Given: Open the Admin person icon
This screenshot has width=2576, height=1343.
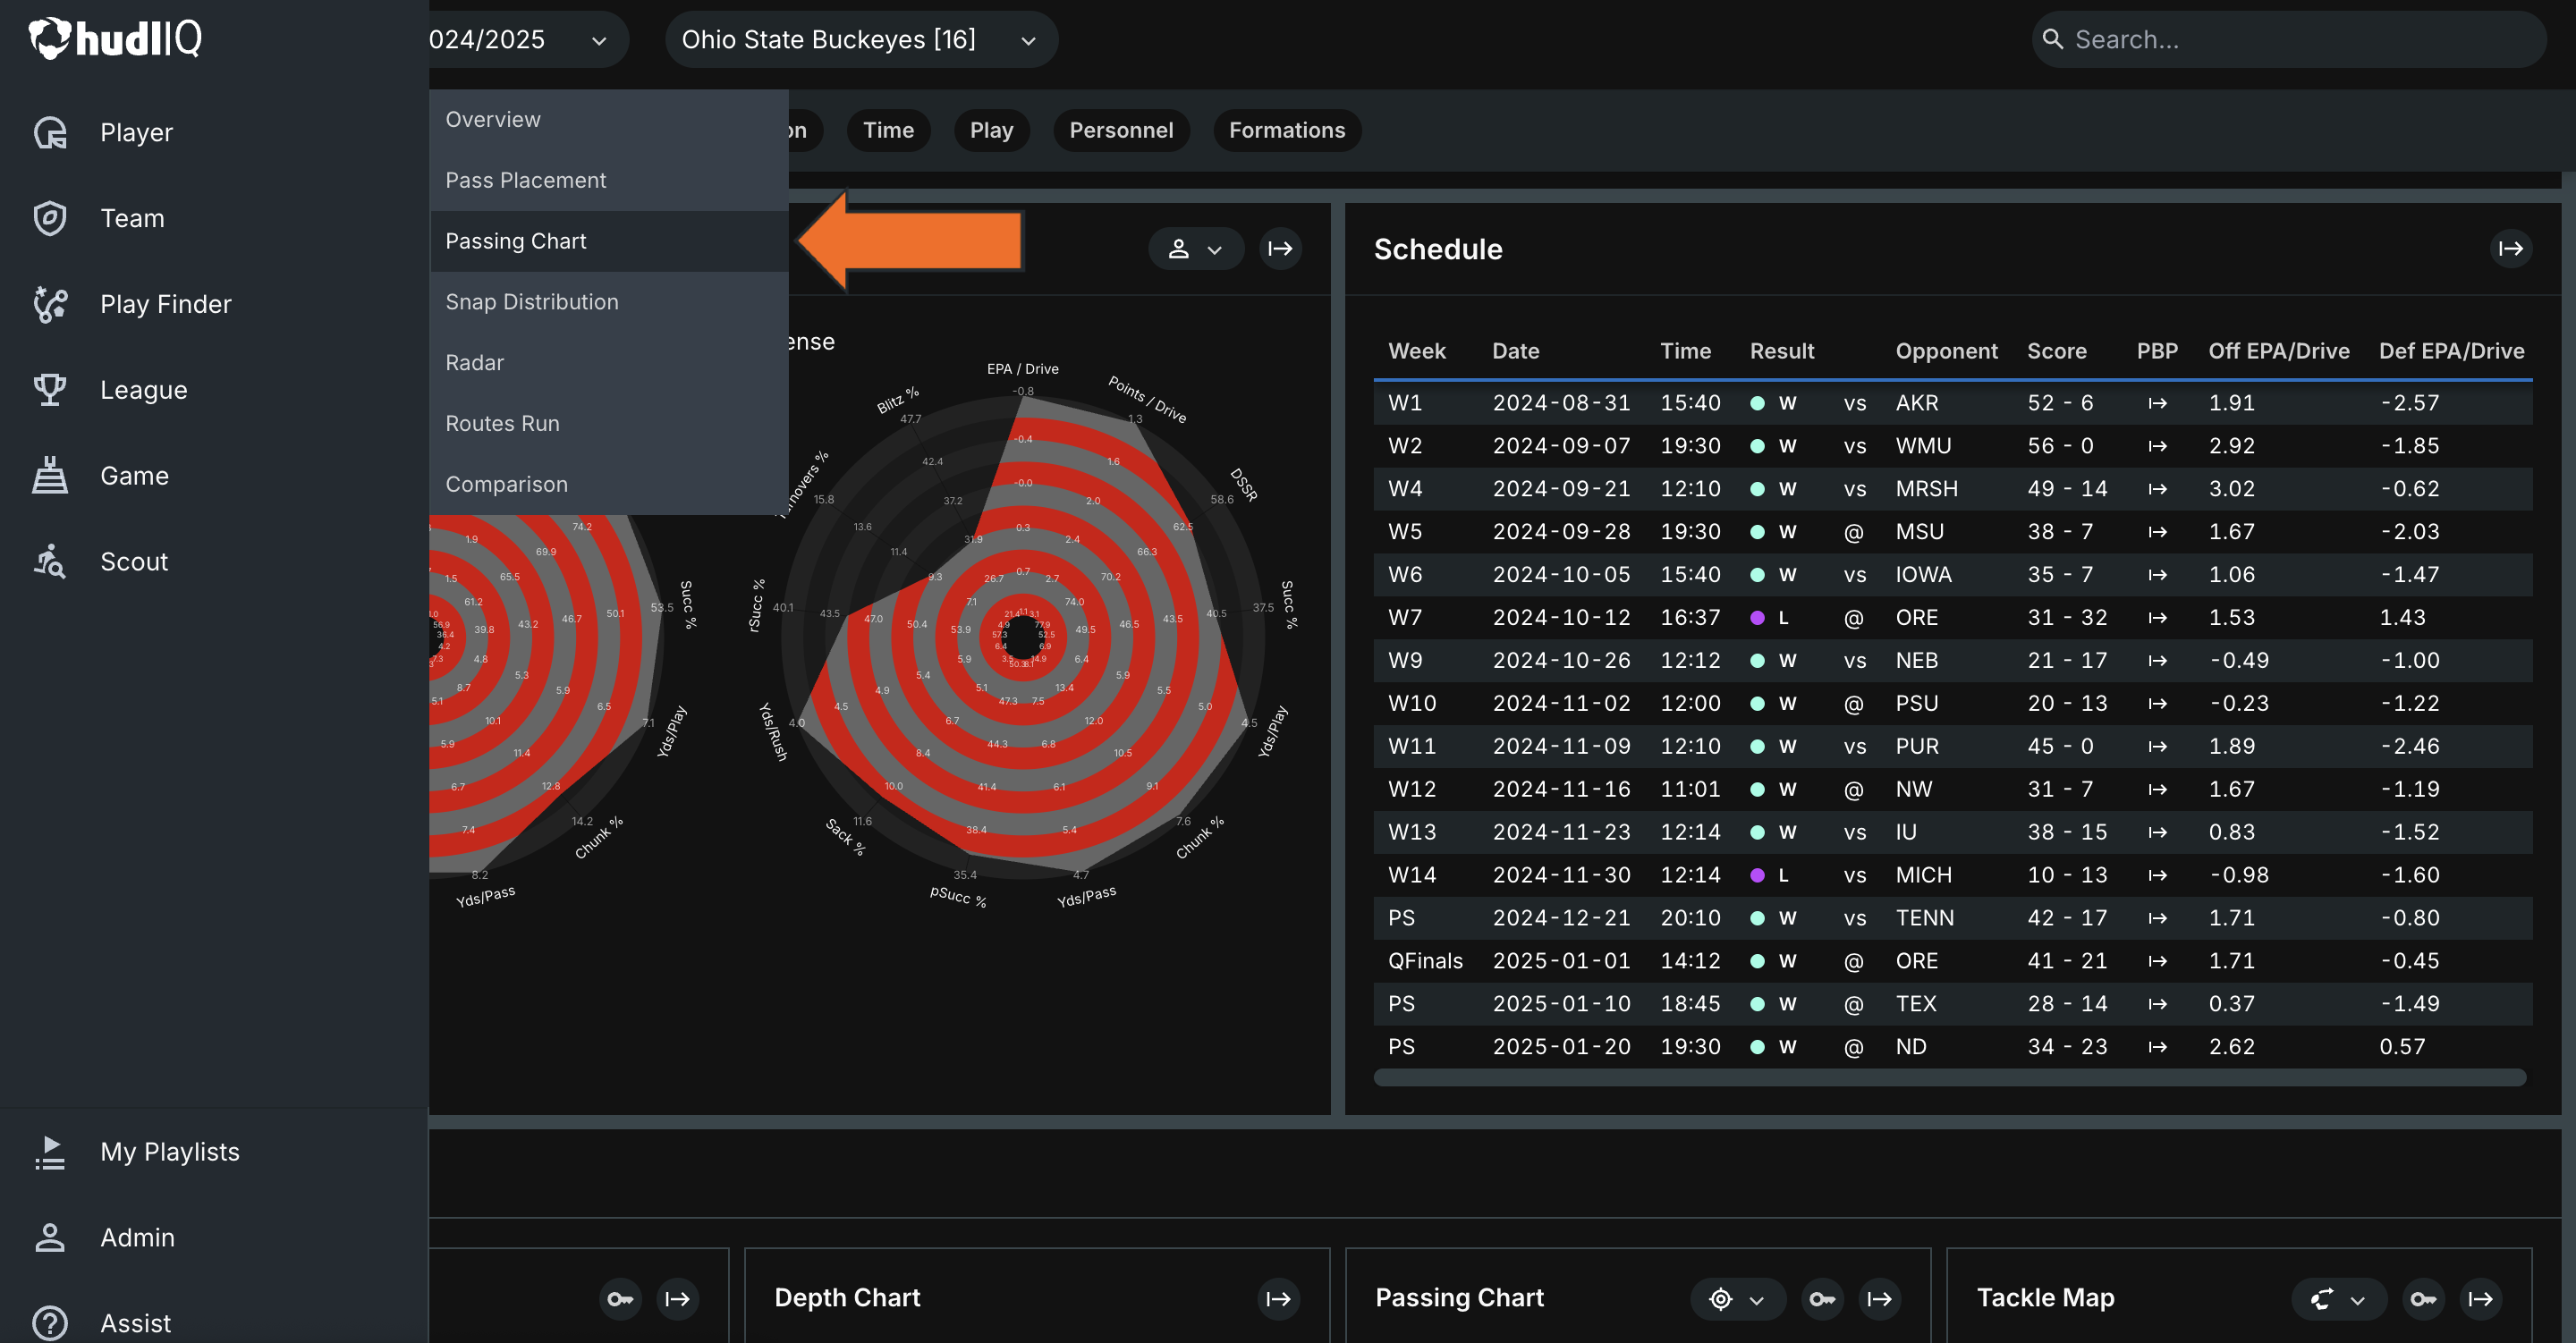Looking at the screenshot, I should [50, 1238].
